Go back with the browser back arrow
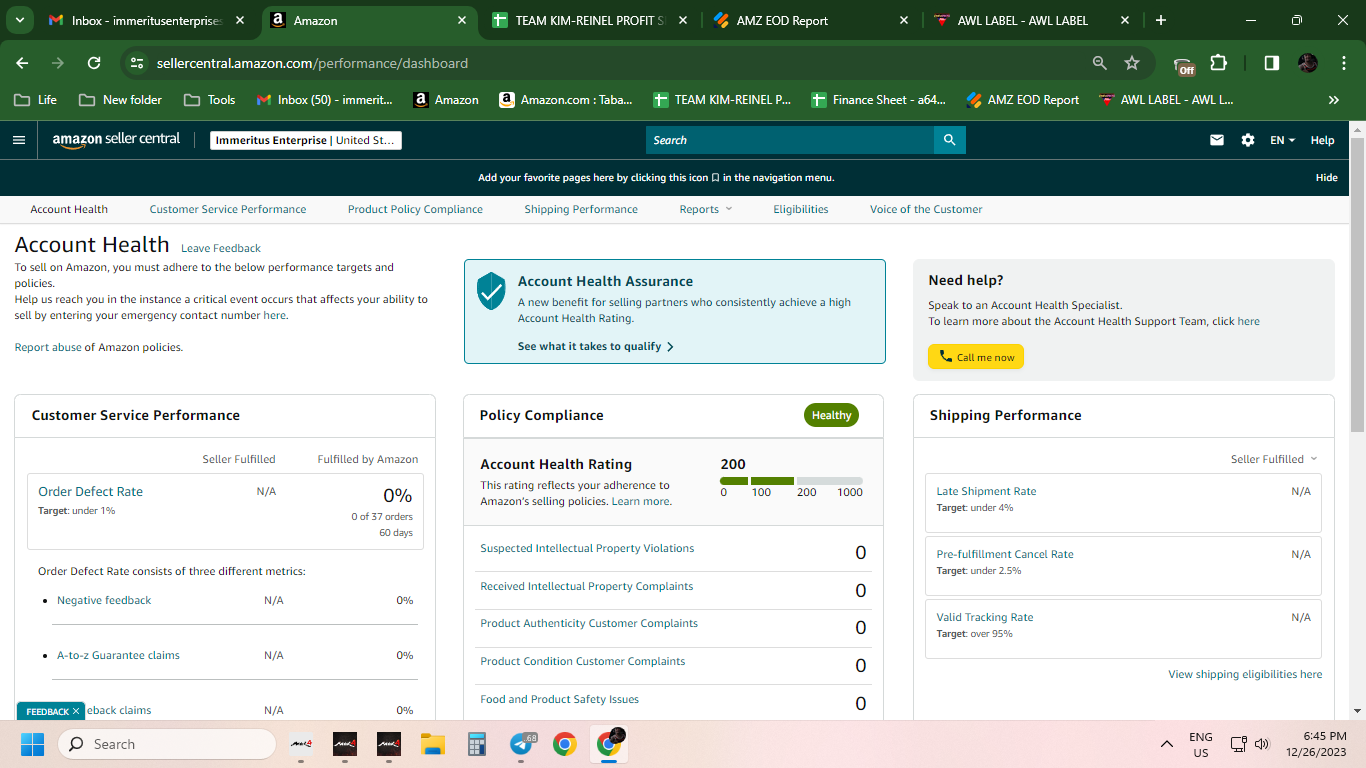The width and height of the screenshot is (1366, 768). [x=23, y=63]
